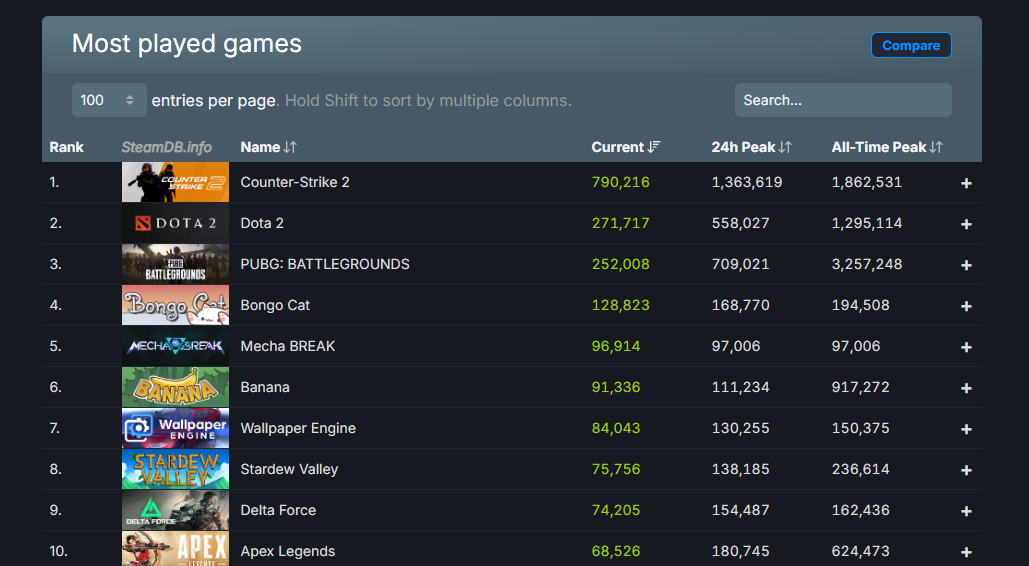Image resolution: width=1029 pixels, height=566 pixels.
Task: Select the 24h peak value 1,363,619
Action: tap(747, 182)
